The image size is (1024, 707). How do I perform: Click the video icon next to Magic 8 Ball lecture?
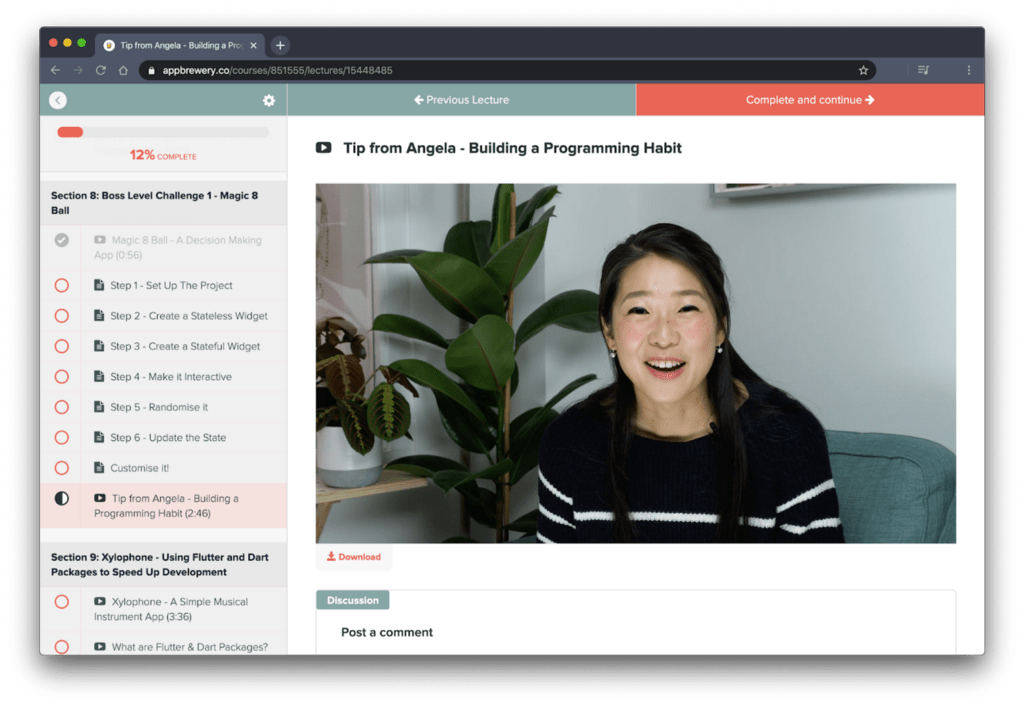(99, 240)
